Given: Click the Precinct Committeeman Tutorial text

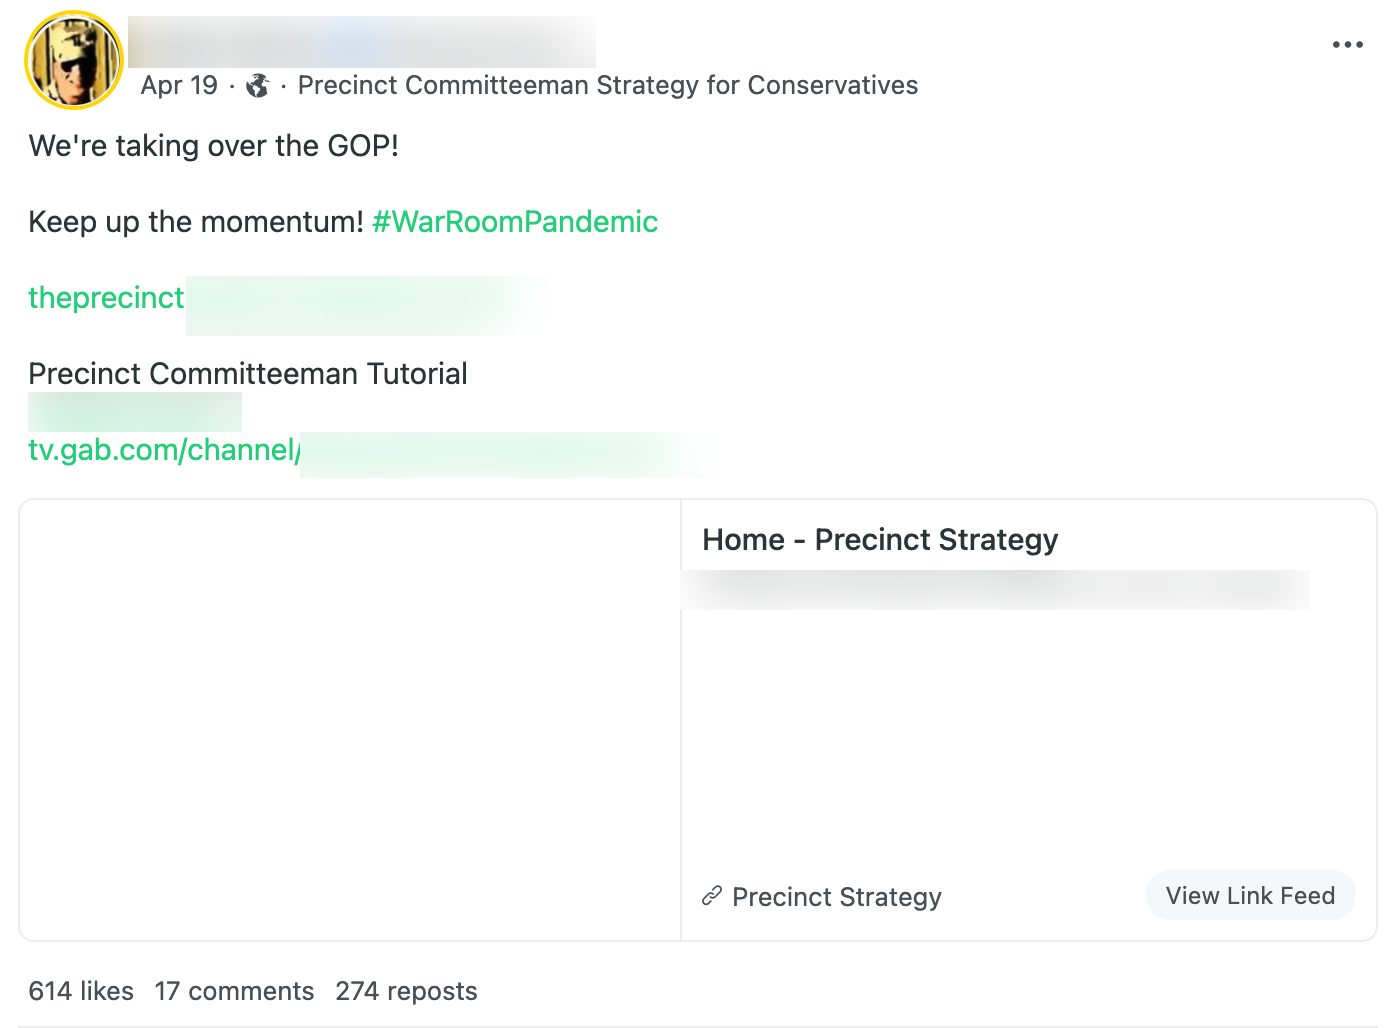Looking at the screenshot, I should pyautogui.click(x=247, y=373).
